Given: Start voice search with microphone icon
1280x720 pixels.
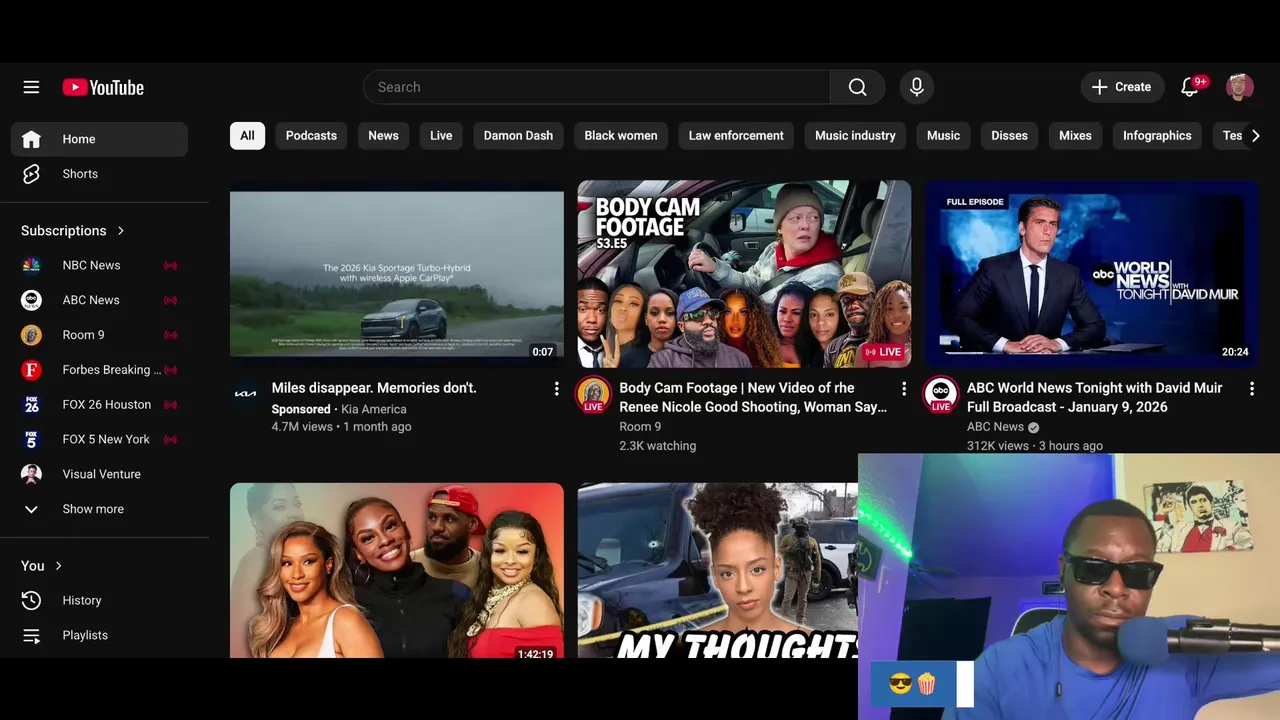Looking at the screenshot, I should click(x=916, y=87).
